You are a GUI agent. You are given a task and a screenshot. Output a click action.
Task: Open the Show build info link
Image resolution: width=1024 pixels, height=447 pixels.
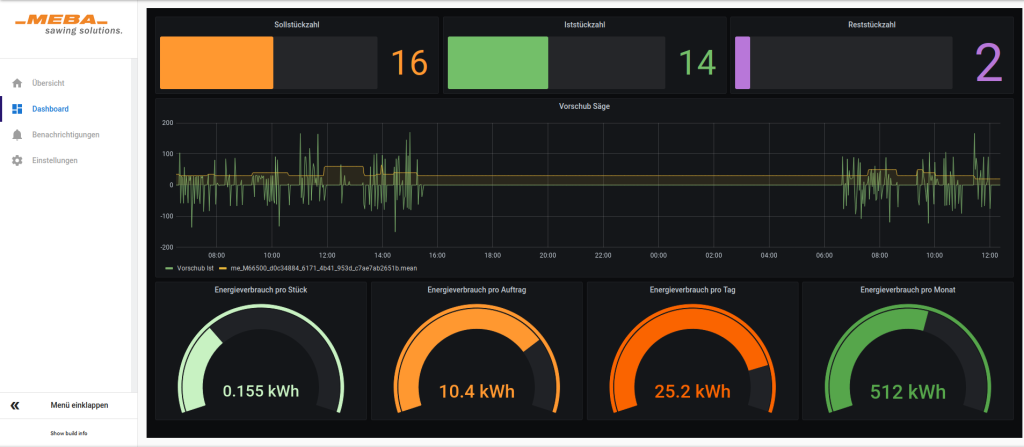(x=69, y=433)
